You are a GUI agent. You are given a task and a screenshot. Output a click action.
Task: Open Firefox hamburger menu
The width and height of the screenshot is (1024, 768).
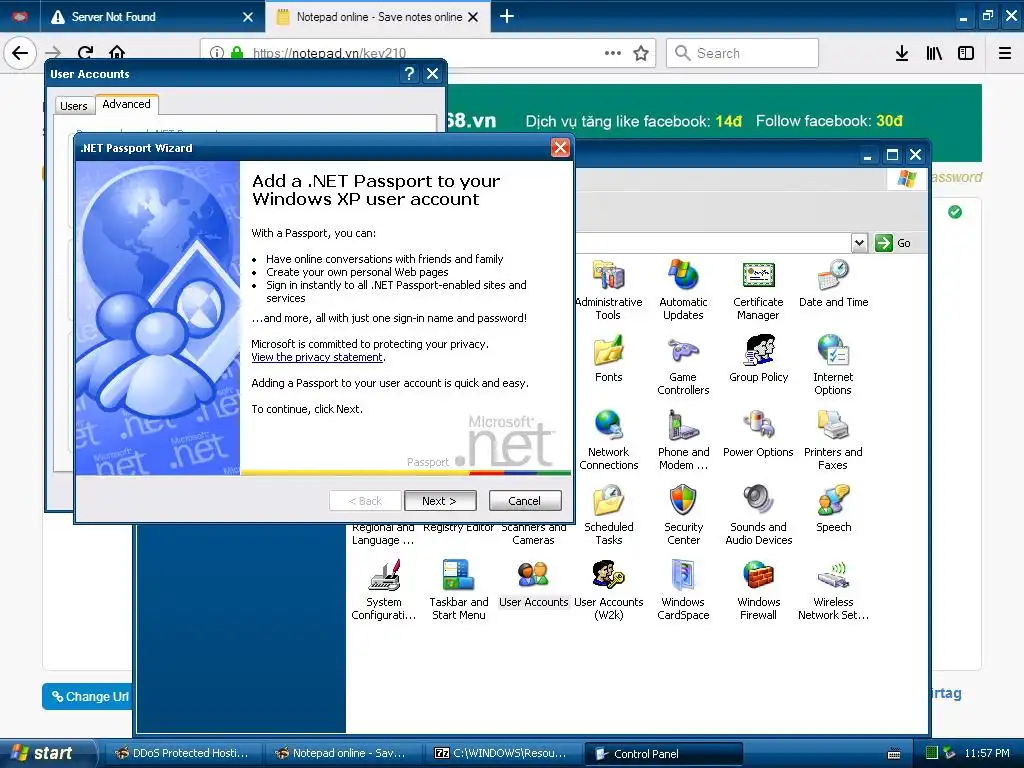click(1005, 53)
